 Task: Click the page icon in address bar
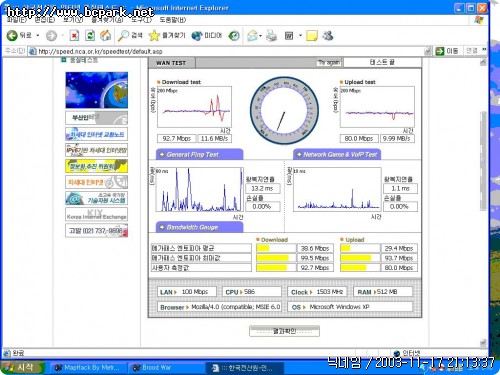pos(32,51)
